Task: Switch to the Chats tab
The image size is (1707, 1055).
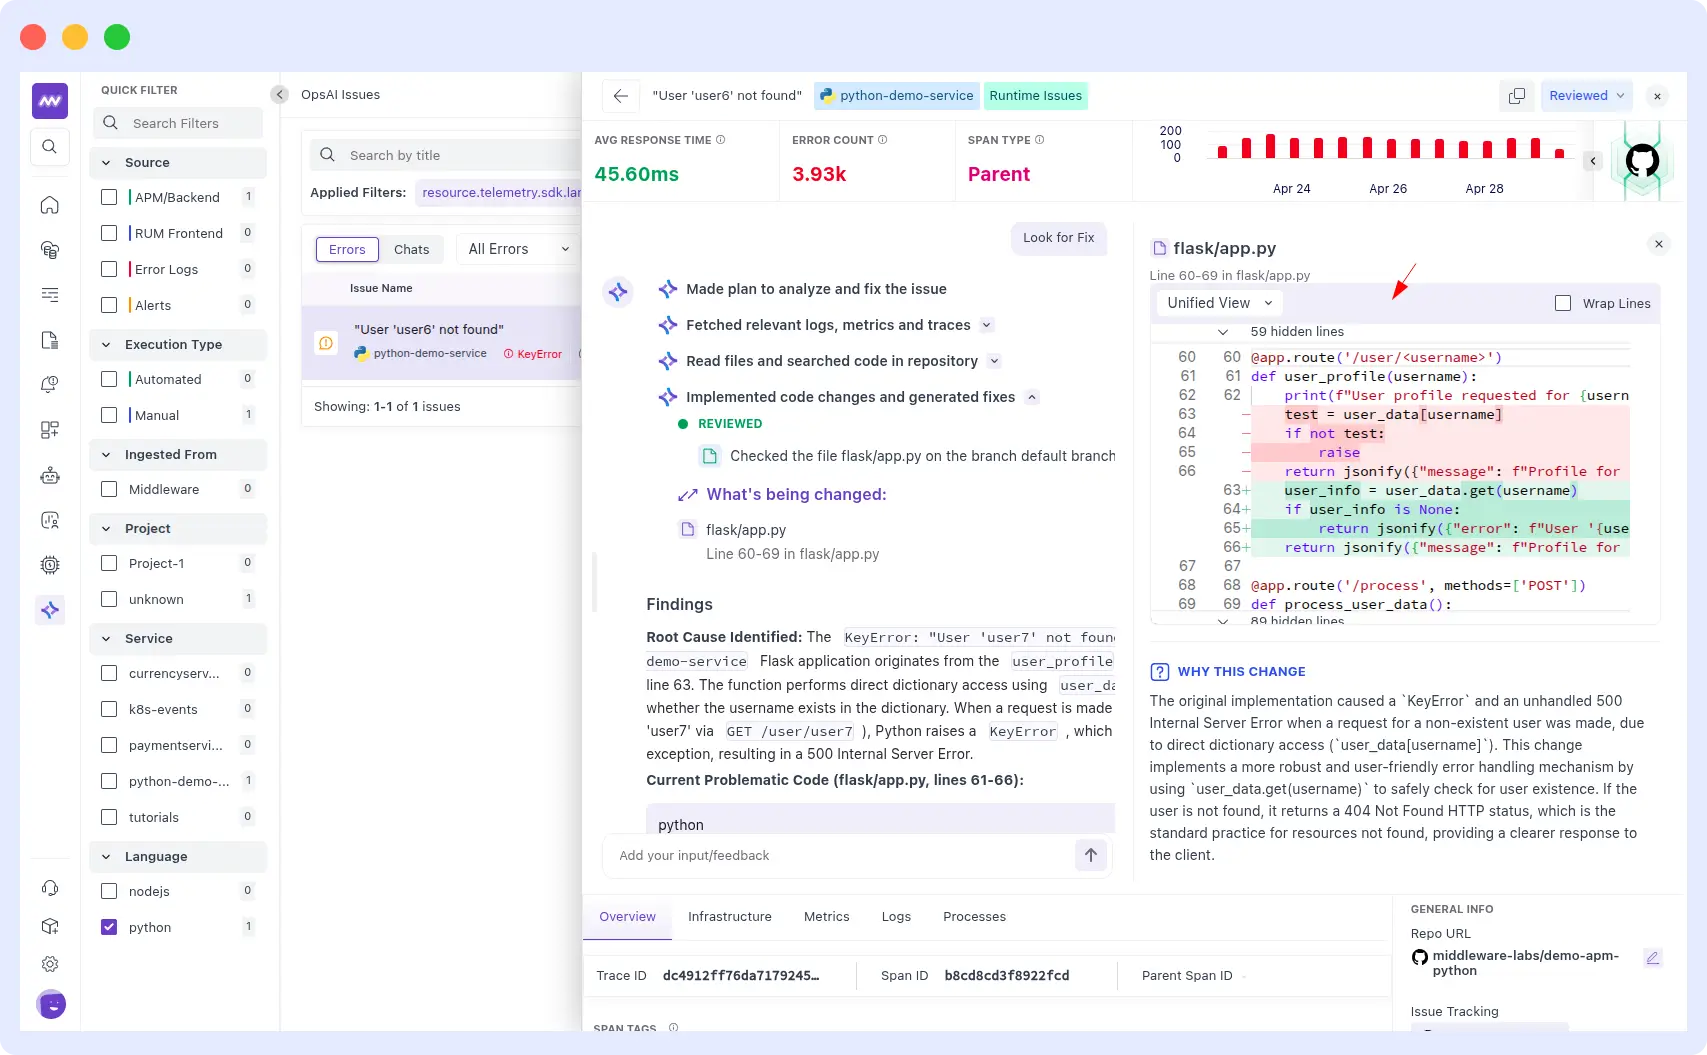Action: [x=411, y=249]
